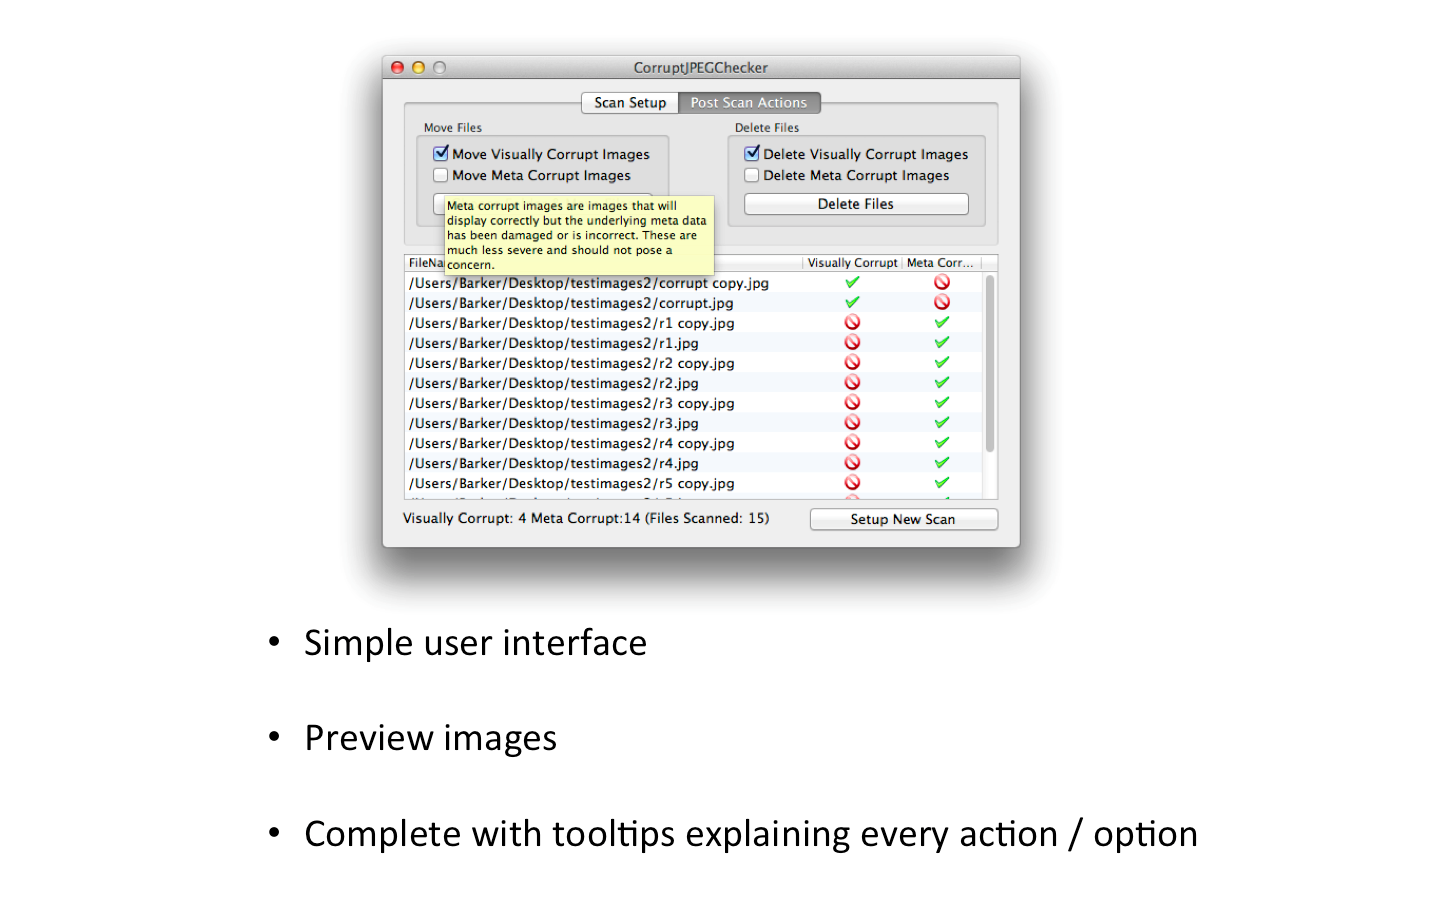Enable Move Meta Corrupt Images
Screen dimensions: 1440x900
[440, 174]
